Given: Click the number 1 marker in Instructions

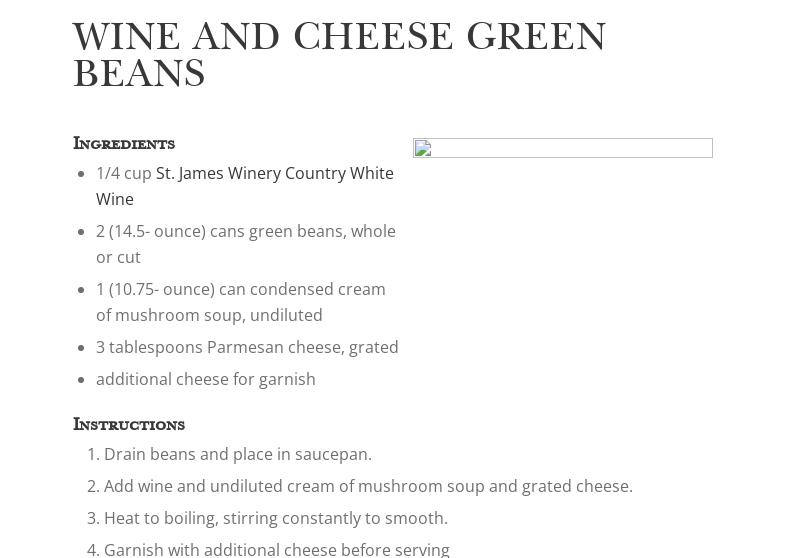Looking at the screenshot, I should (x=92, y=454).
